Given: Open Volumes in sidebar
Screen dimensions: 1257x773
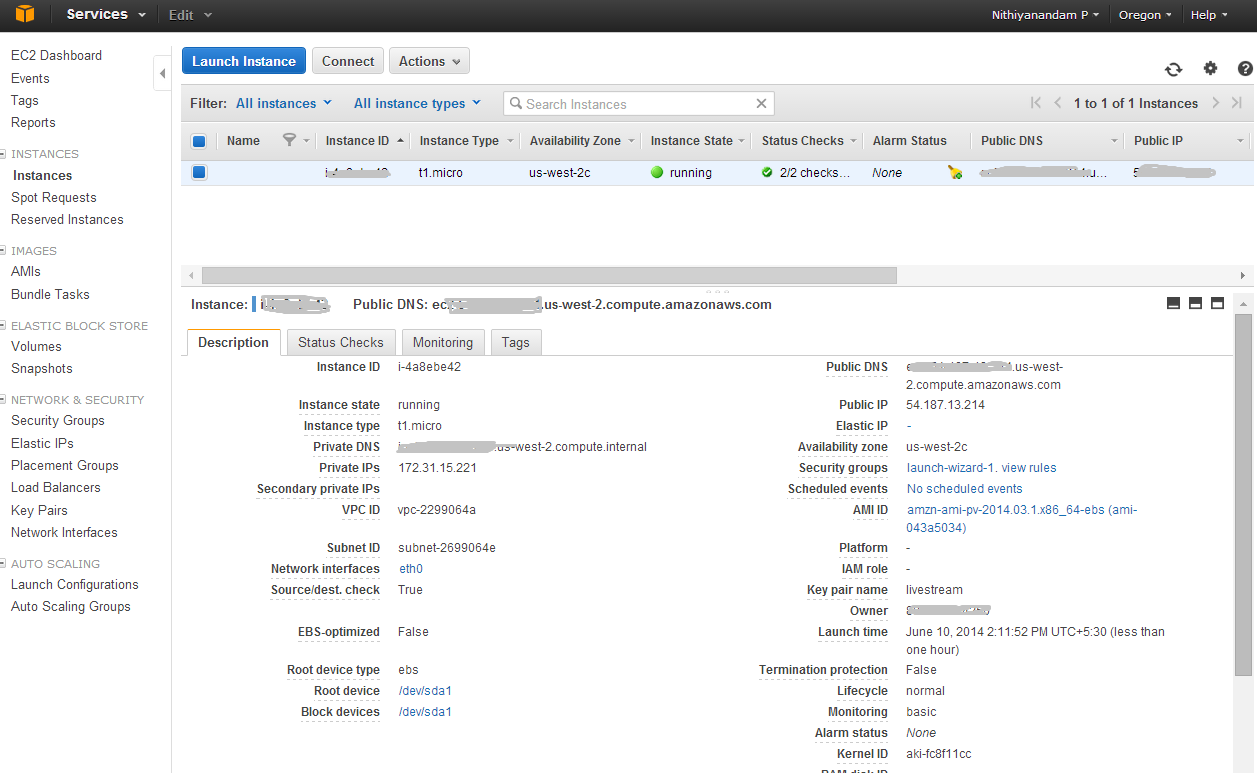Looking at the screenshot, I should pyautogui.click(x=36, y=346).
